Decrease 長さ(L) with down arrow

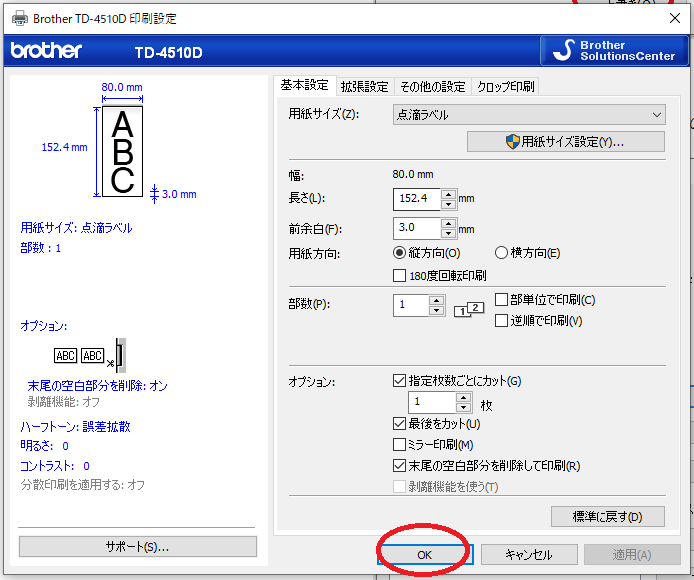[448, 204]
